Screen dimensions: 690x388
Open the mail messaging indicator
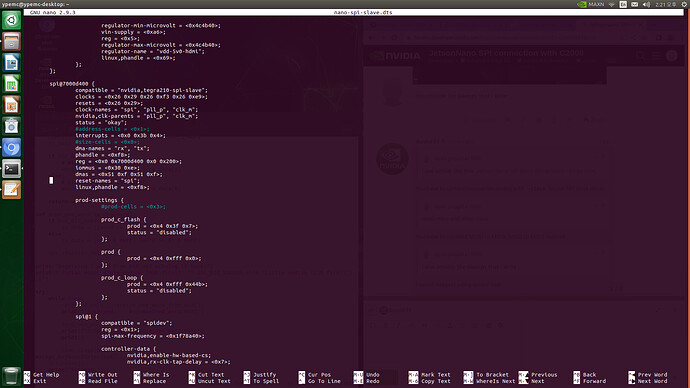click(635, 4)
